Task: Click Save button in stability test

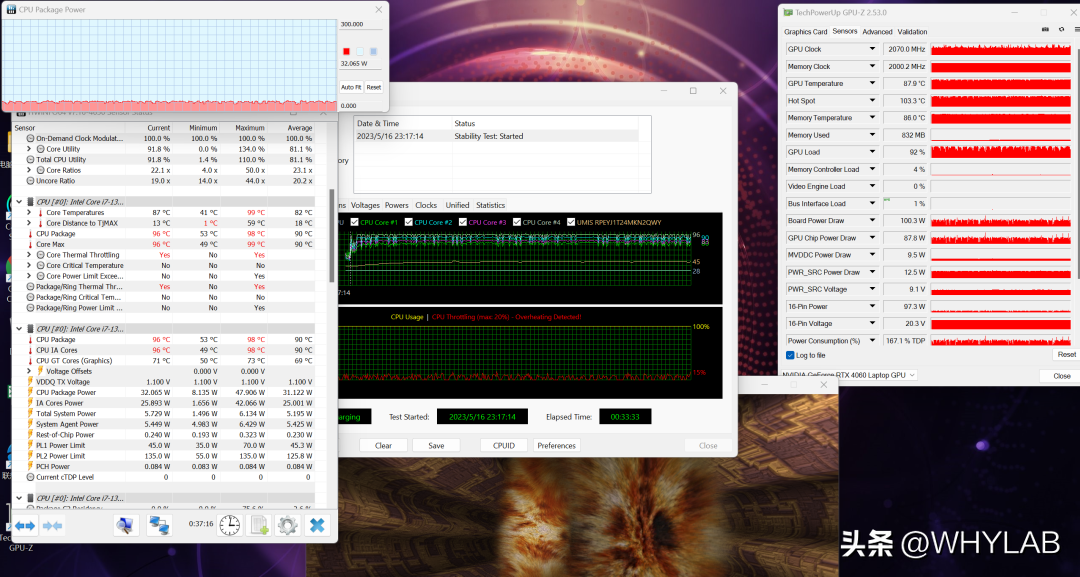Action: (x=436, y=445)
